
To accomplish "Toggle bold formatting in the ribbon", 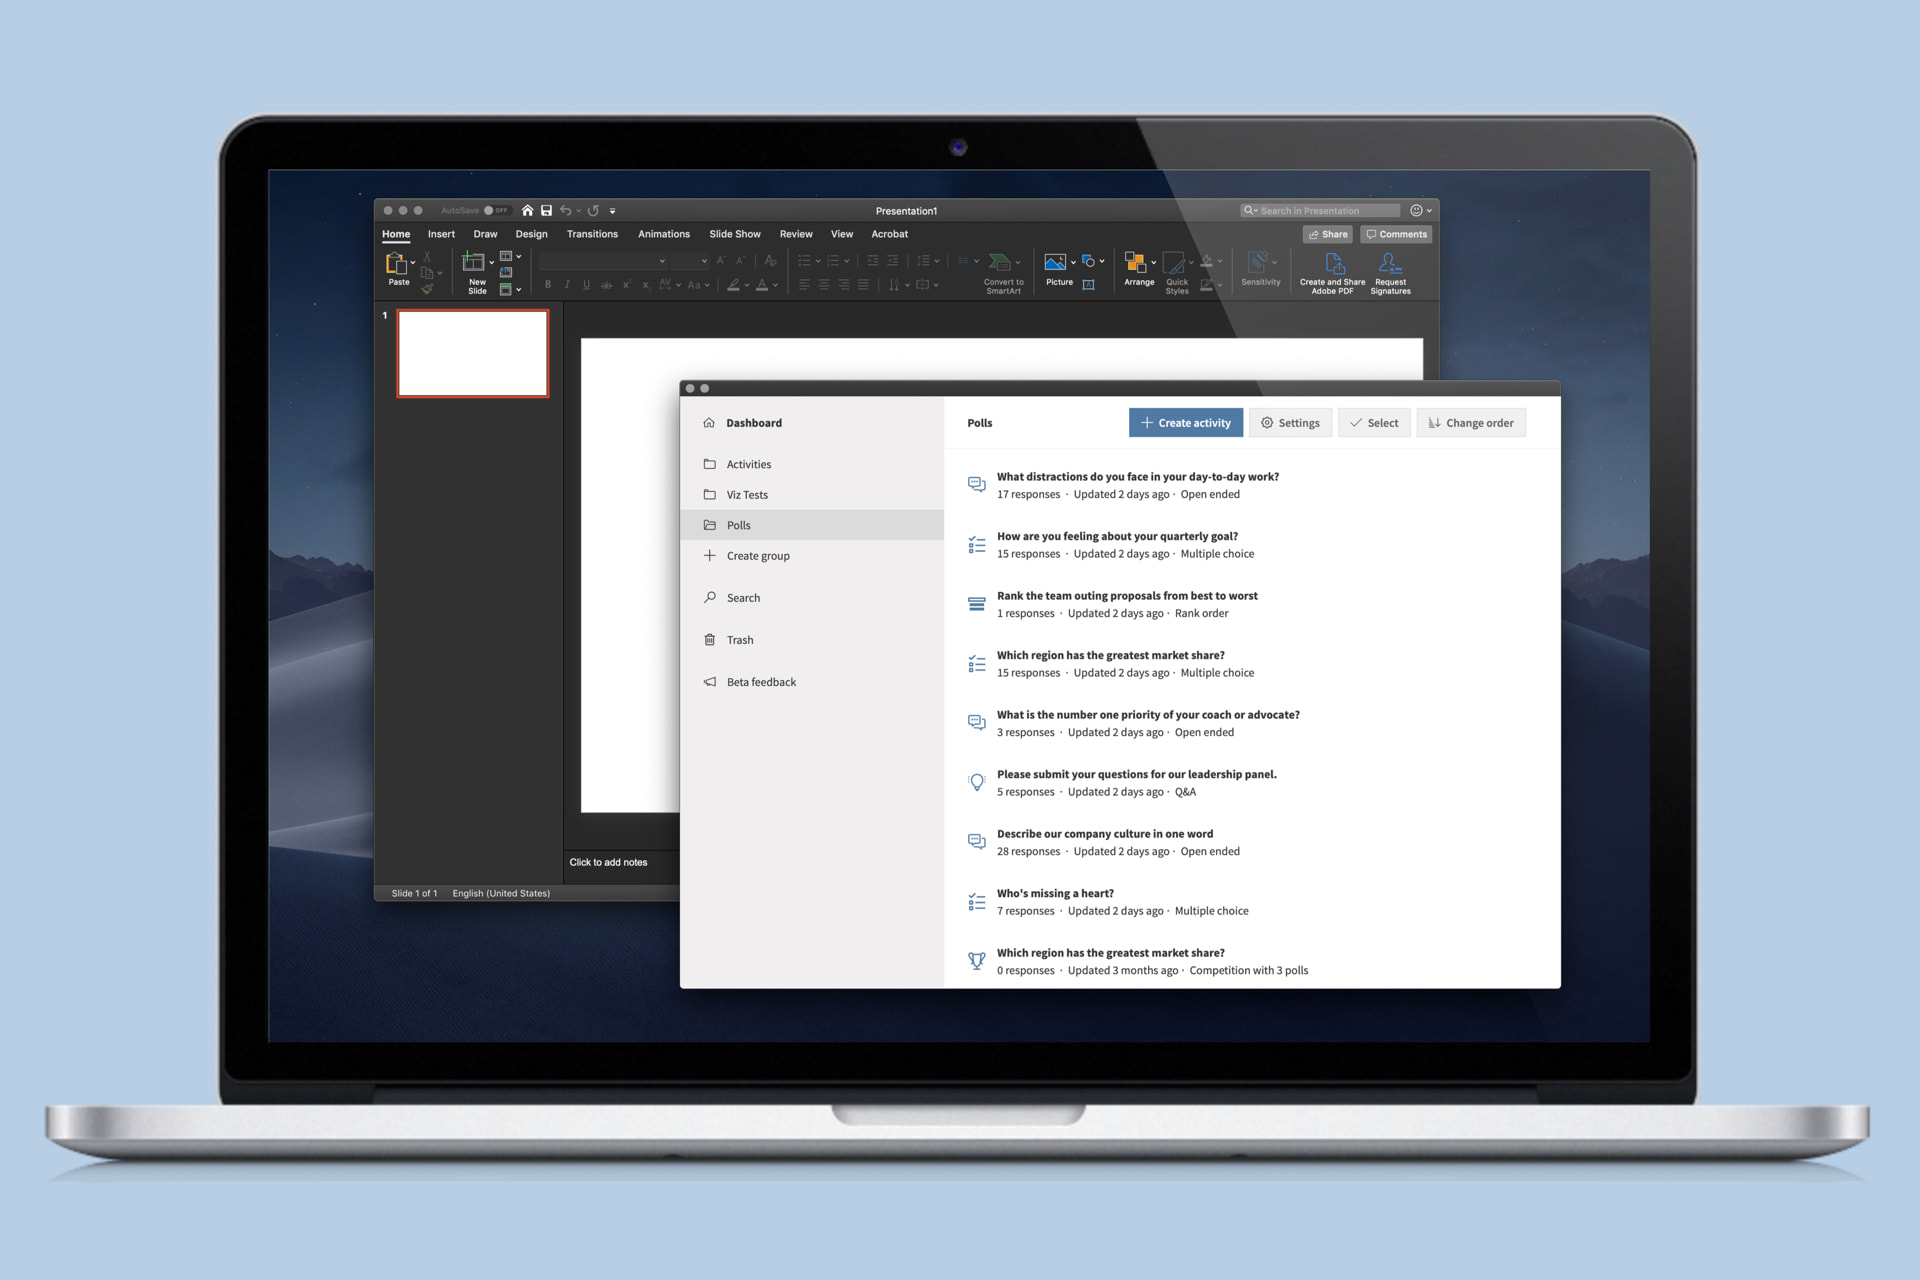I will coord(547,284).
